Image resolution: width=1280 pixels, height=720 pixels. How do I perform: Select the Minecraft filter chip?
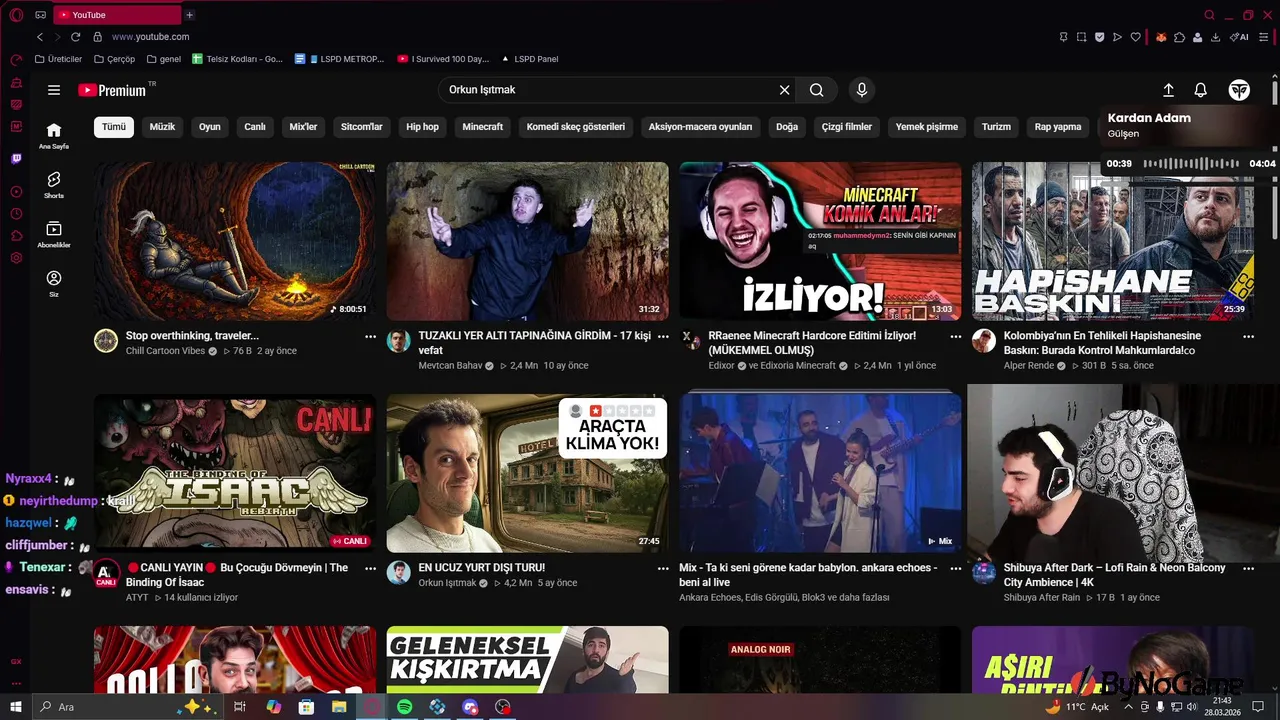tap(482, 127)
